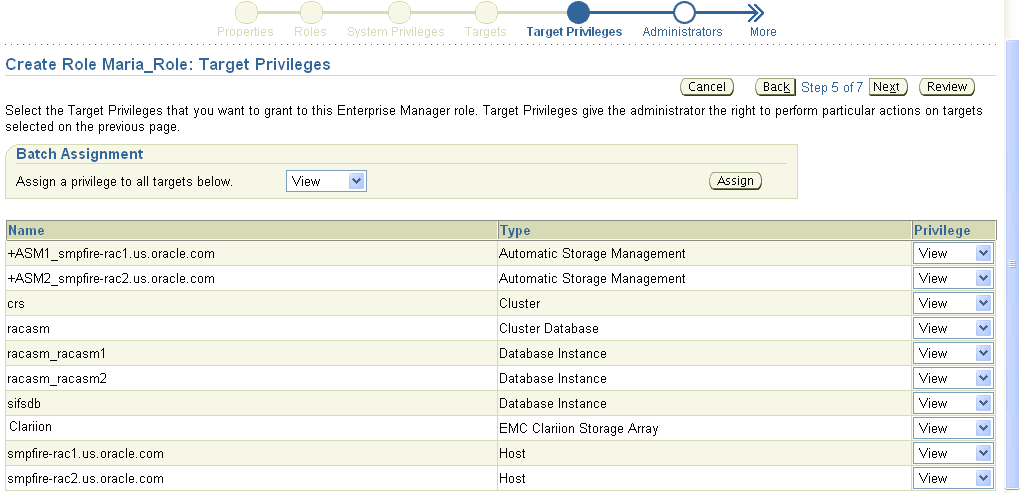Viewport: 1020px width, 493px height.
Task: Open the Batch Assignment privilege dropdown
Action: 326,181
